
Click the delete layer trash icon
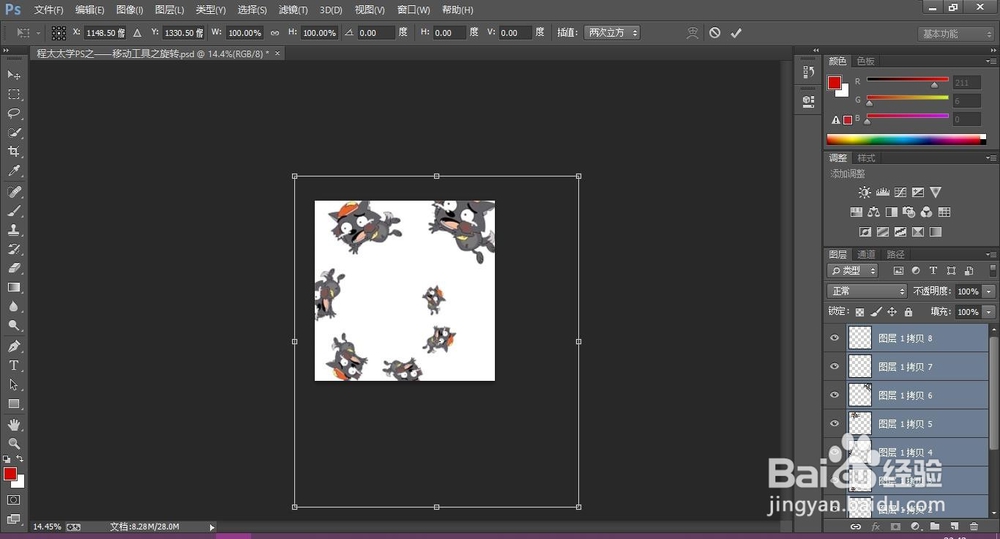973,526
